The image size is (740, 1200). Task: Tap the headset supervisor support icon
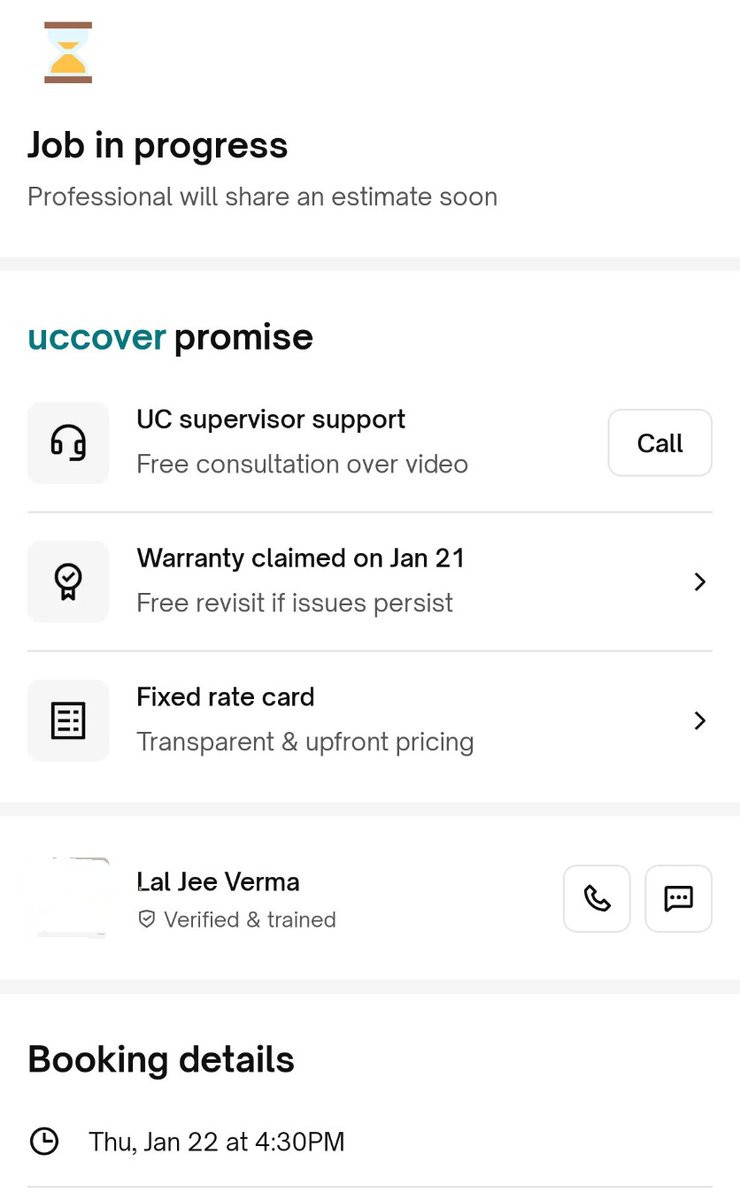click(x=68, y=443)
